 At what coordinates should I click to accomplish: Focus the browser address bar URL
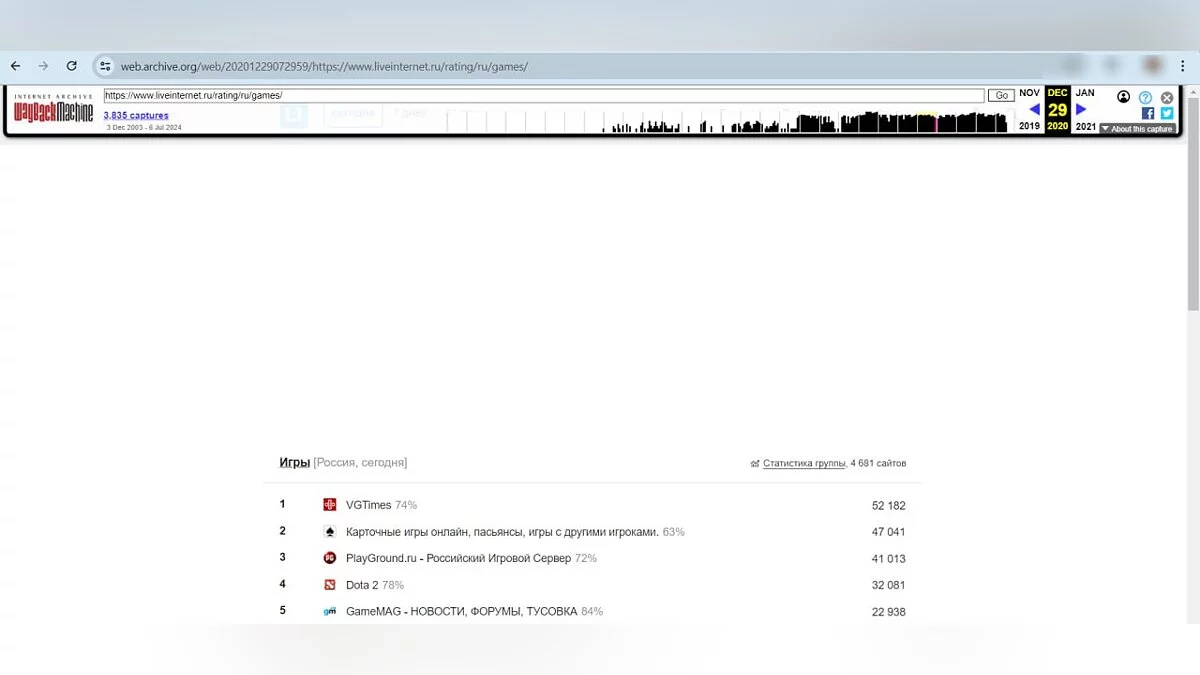click(x=324, y=67)
